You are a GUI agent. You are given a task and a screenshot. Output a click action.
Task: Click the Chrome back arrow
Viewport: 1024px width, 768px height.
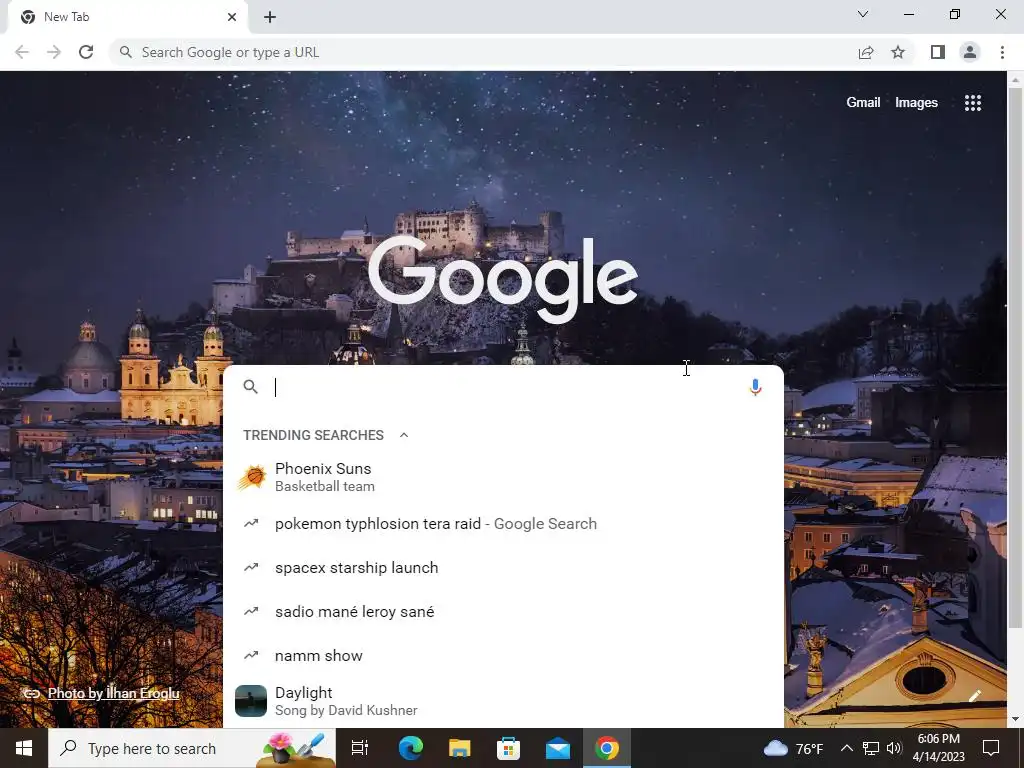[22, 52]
